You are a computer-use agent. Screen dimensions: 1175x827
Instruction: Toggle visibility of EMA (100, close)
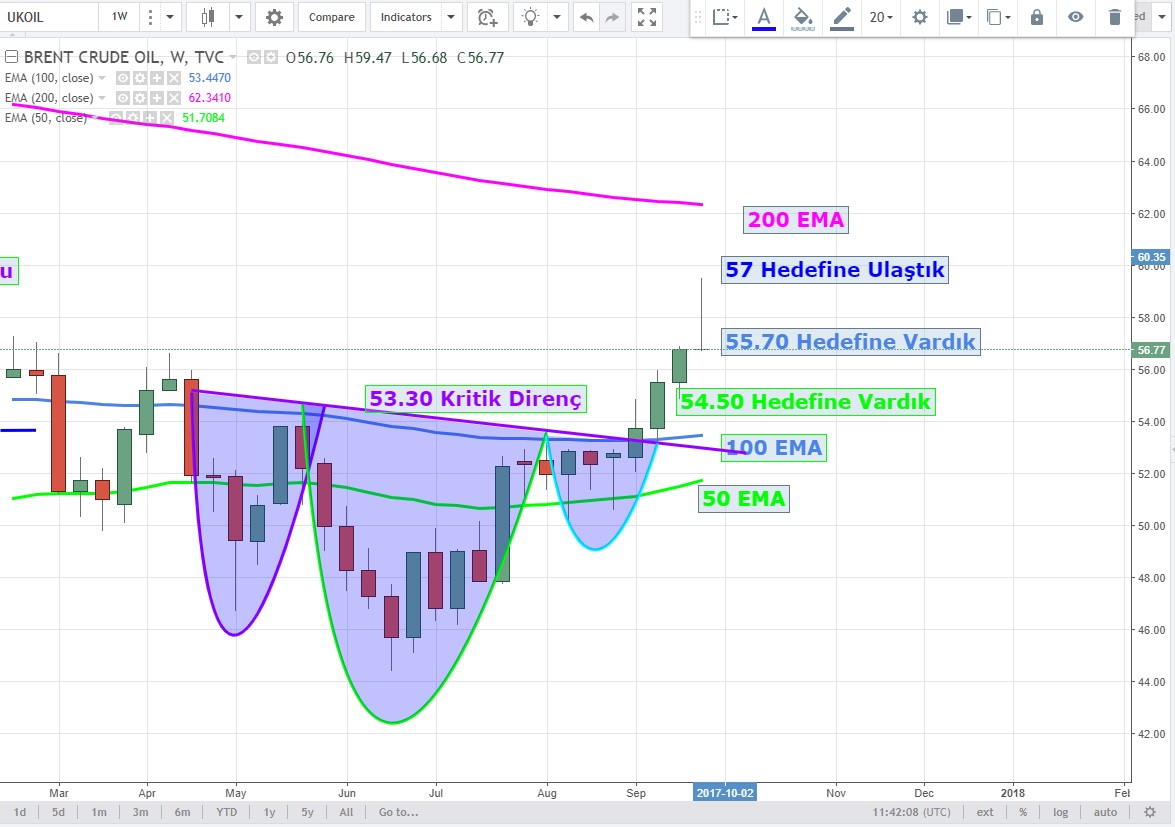click(123, 78)
